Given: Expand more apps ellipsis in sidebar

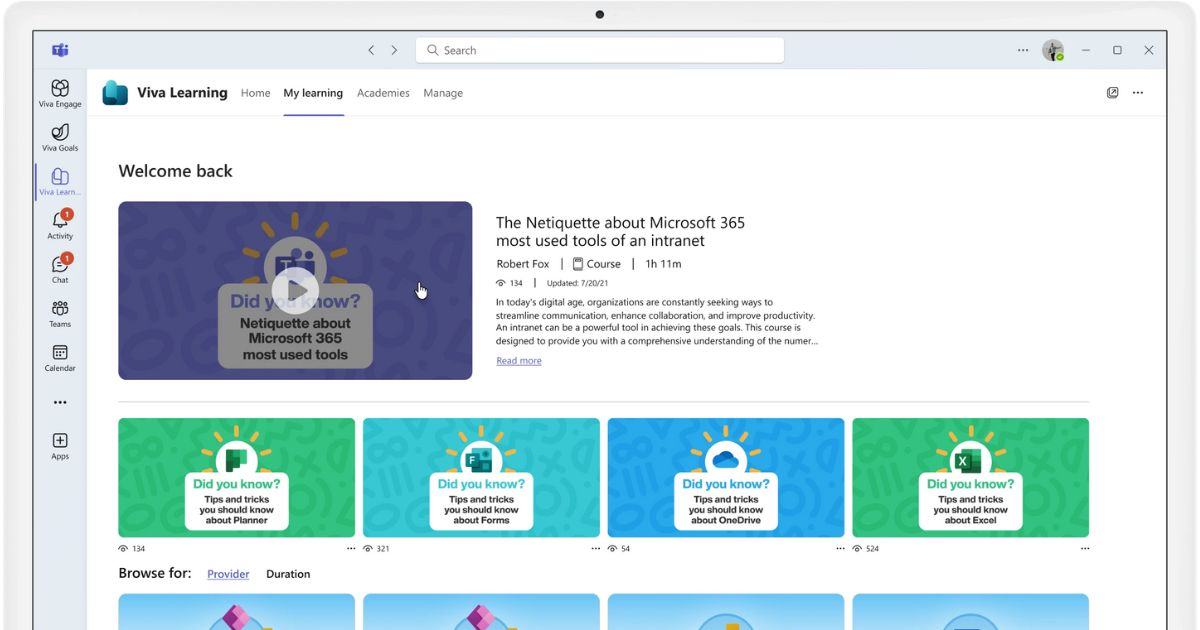Looking at the screenshot, I should [x=60, y=402].
